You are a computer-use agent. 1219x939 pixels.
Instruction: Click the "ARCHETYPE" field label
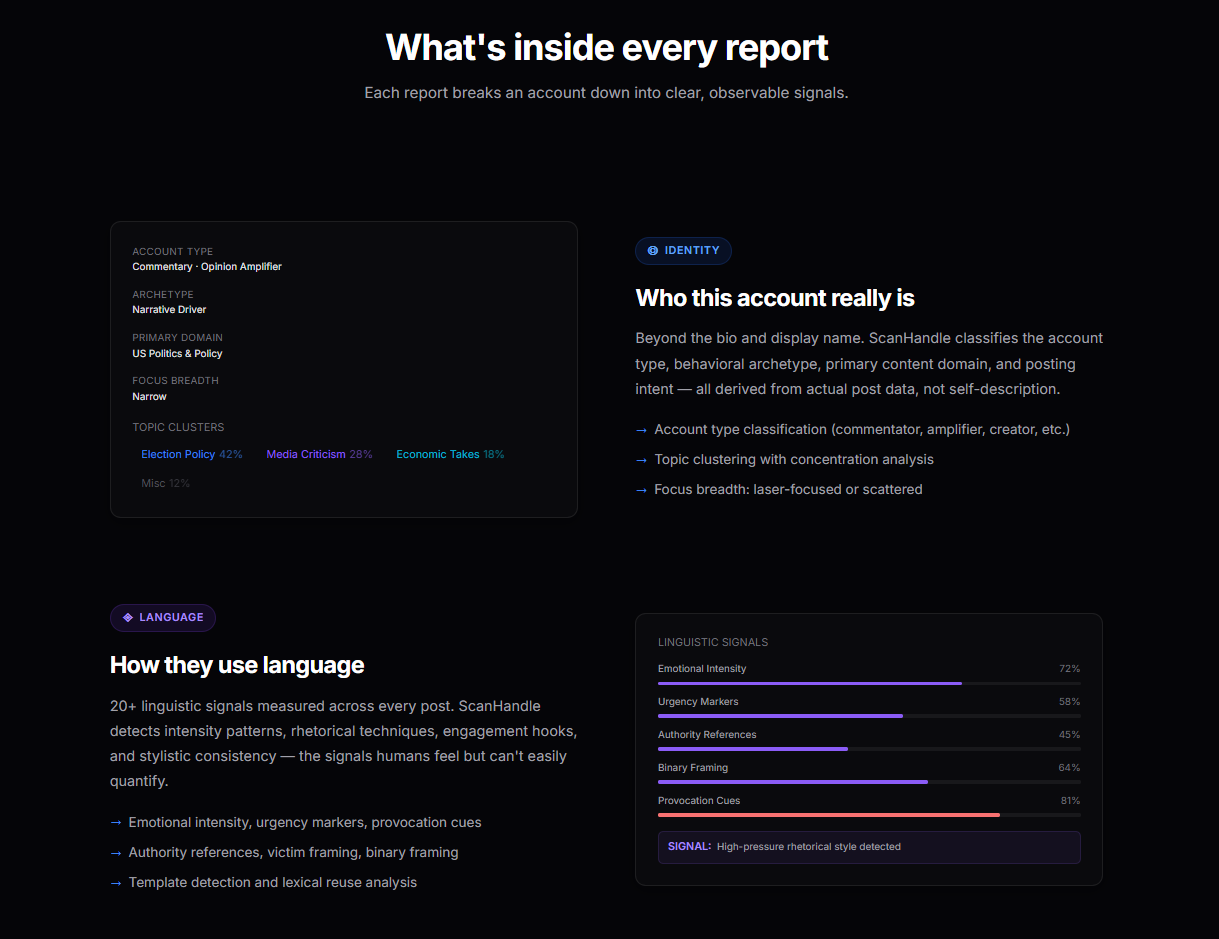(163, 295)
